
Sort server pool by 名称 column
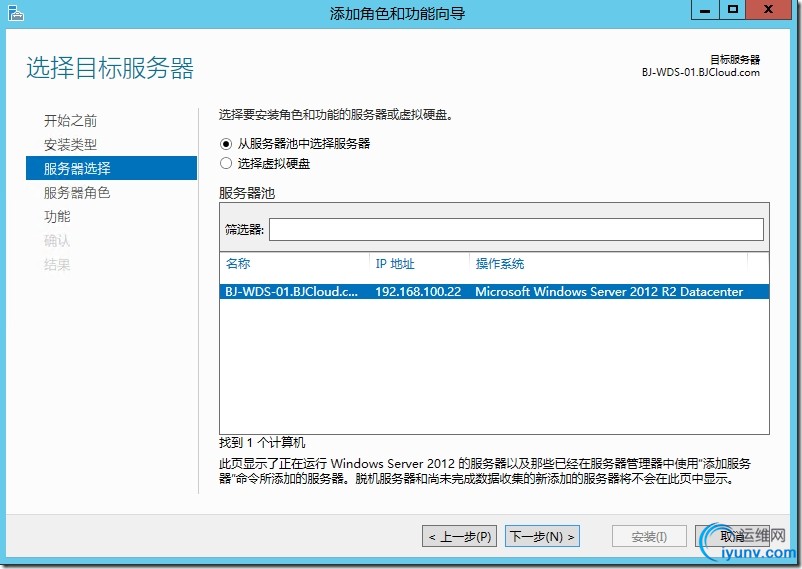[x=238, y=264]
